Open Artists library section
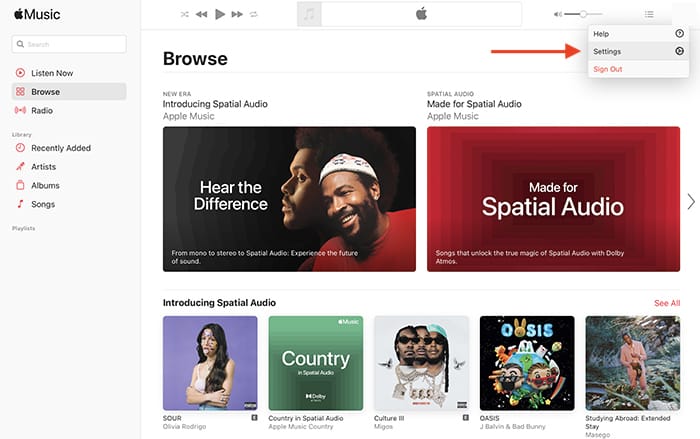This screenshot has width=700, height=439. click(x=69, y=167)
